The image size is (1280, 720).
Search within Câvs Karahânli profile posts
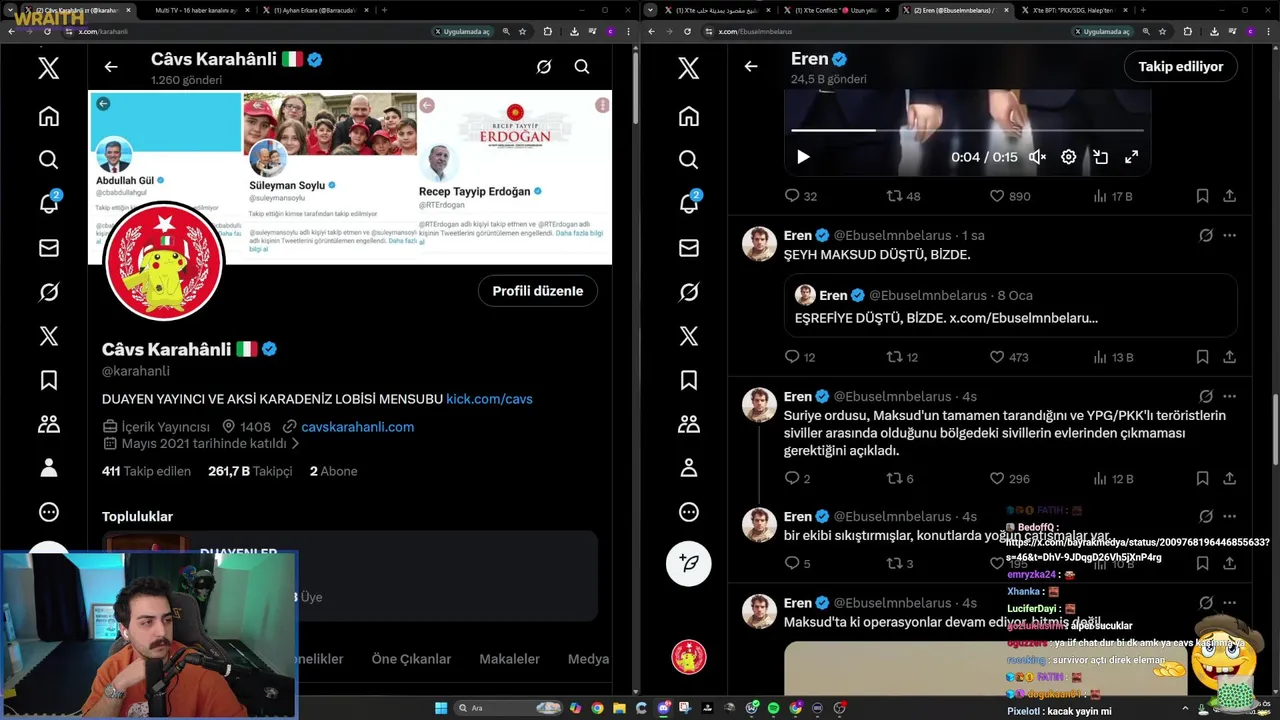click(582, 67)
